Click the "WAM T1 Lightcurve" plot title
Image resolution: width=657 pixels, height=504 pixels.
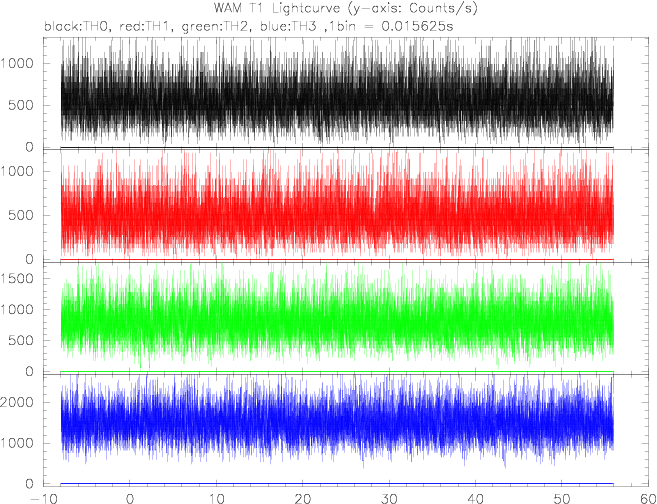point(345,8)
